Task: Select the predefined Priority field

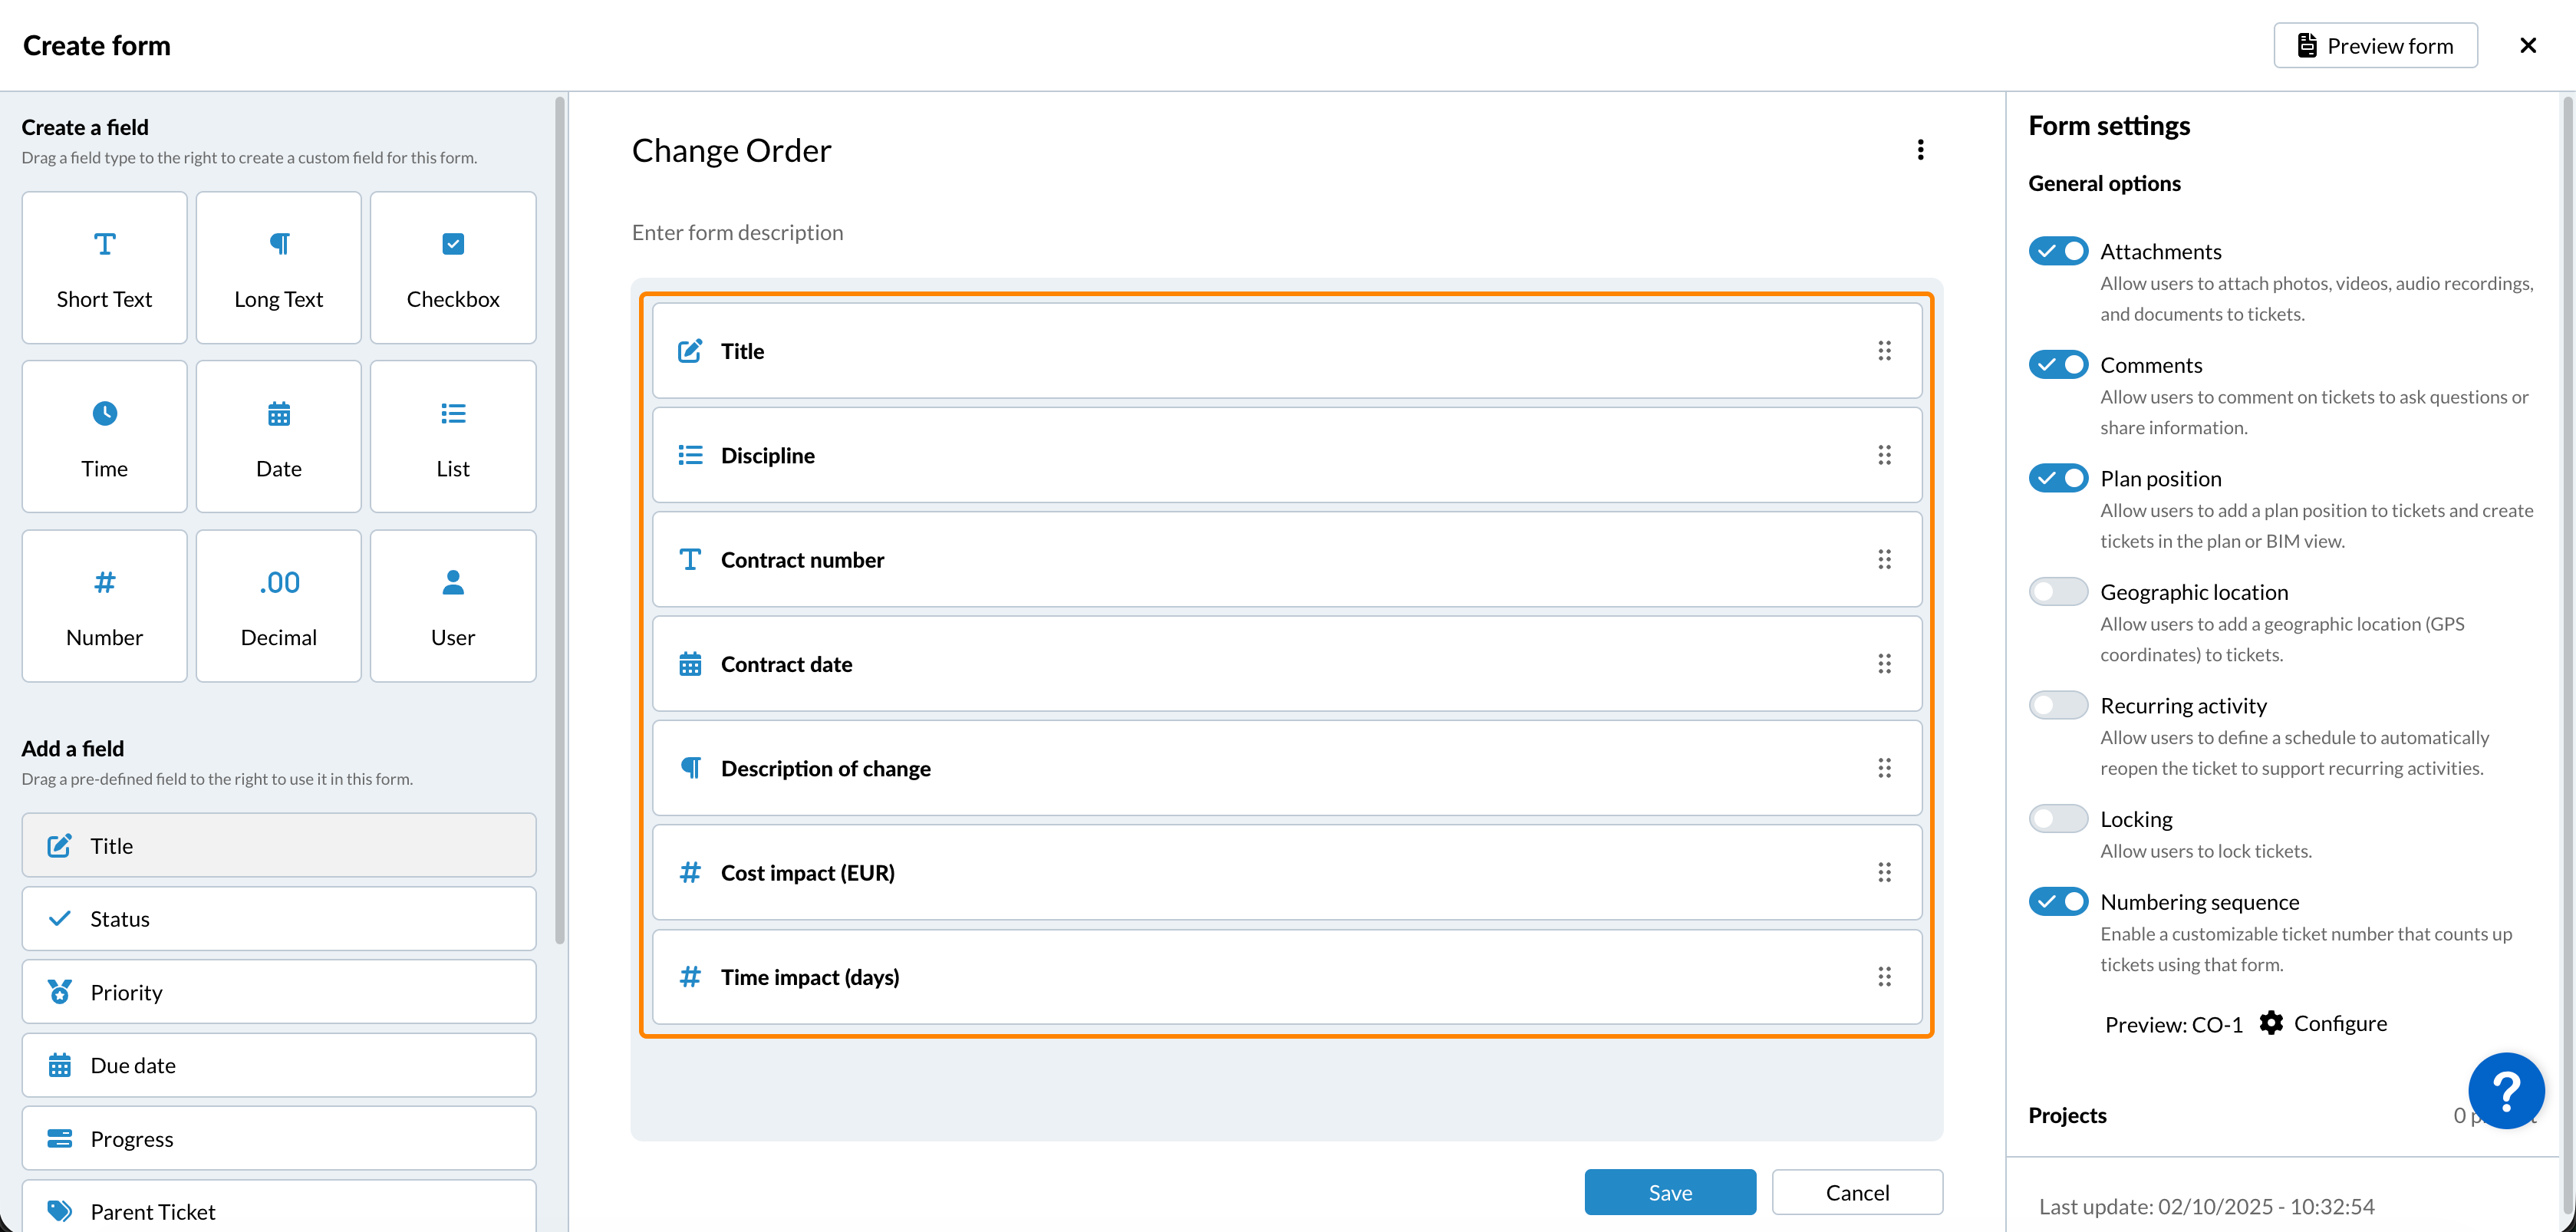Action: [278, 992]
